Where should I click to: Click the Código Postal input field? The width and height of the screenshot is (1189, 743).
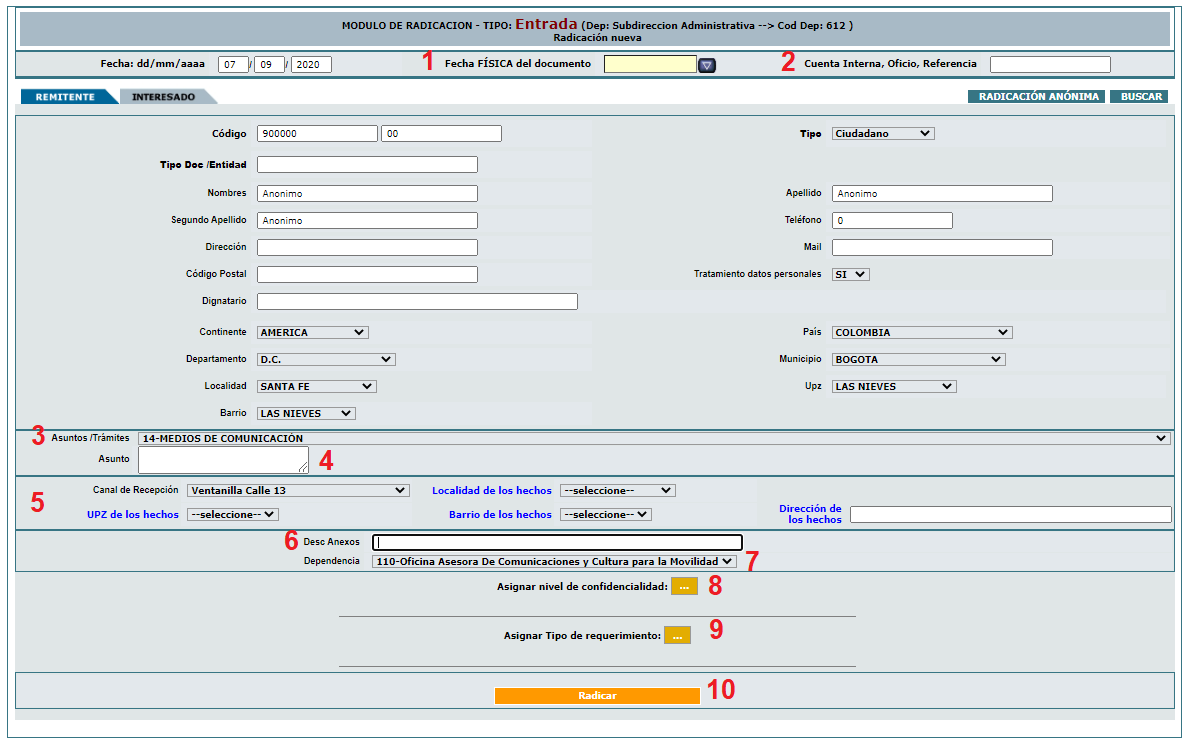367,274
